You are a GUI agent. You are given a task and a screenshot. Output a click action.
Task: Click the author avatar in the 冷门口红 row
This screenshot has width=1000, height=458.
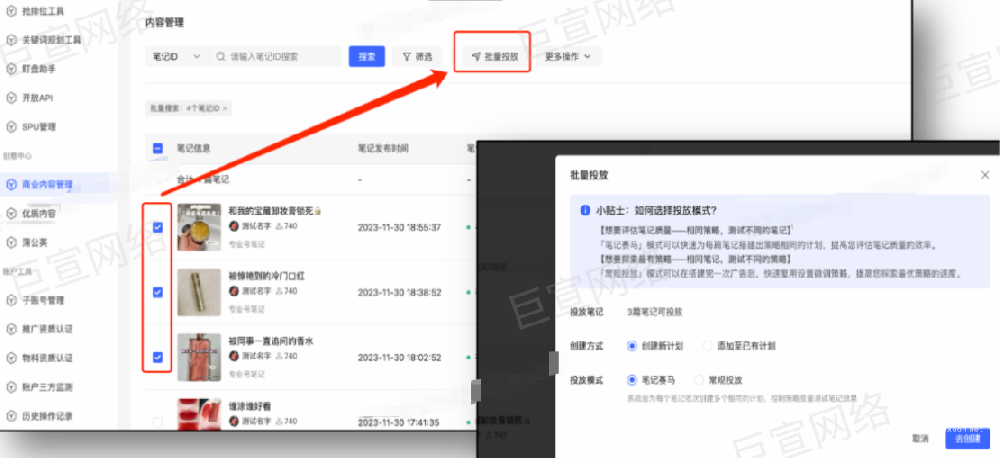tap(233, 291)
